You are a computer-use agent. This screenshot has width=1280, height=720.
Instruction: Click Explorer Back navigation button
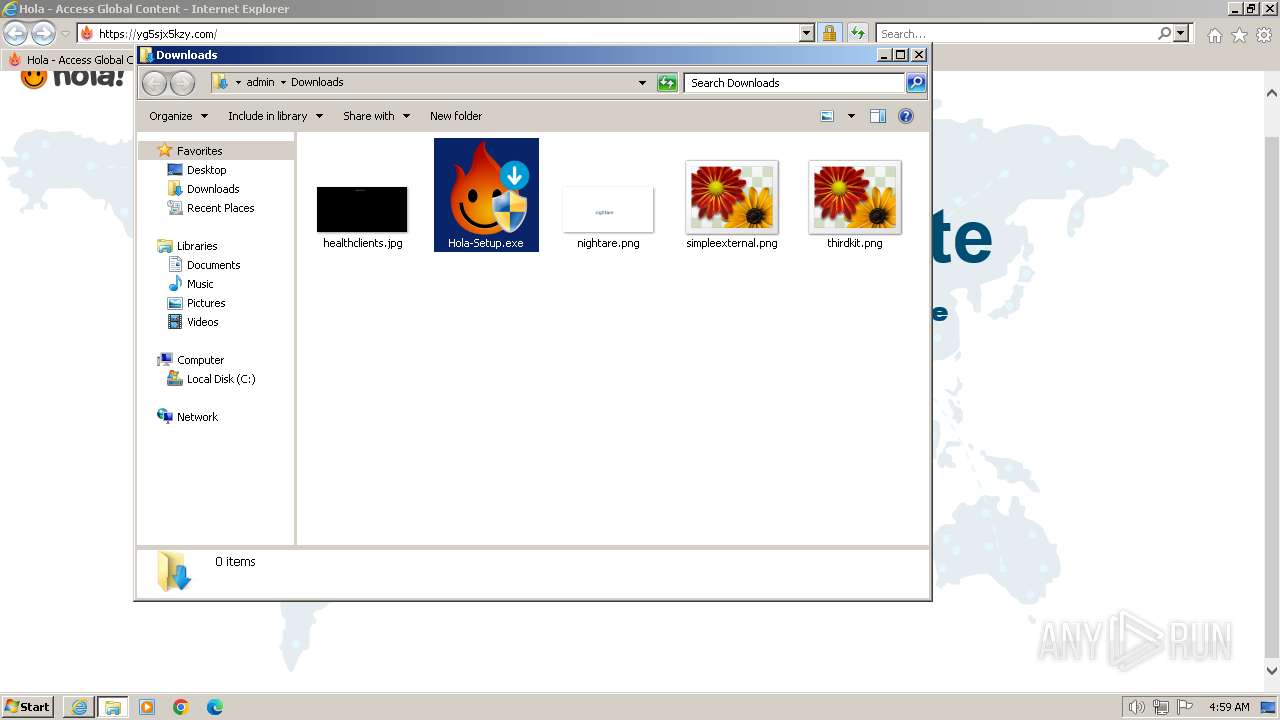click(x=154, y=83)
